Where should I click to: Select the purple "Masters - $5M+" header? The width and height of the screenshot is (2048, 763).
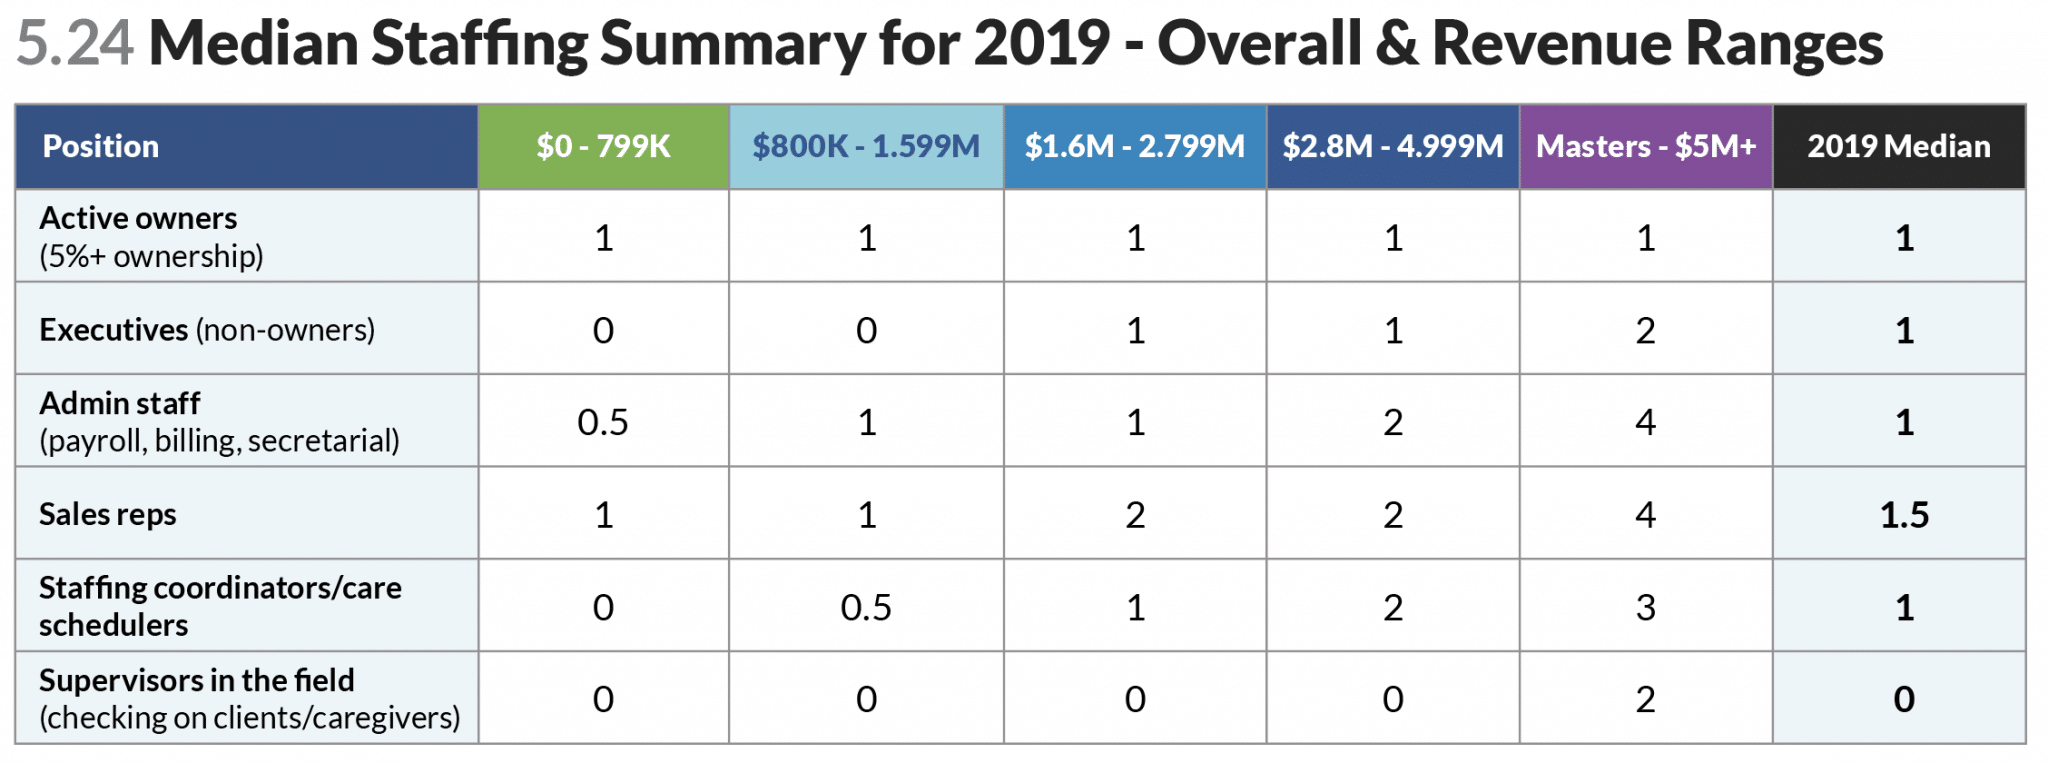(1646, 147)
